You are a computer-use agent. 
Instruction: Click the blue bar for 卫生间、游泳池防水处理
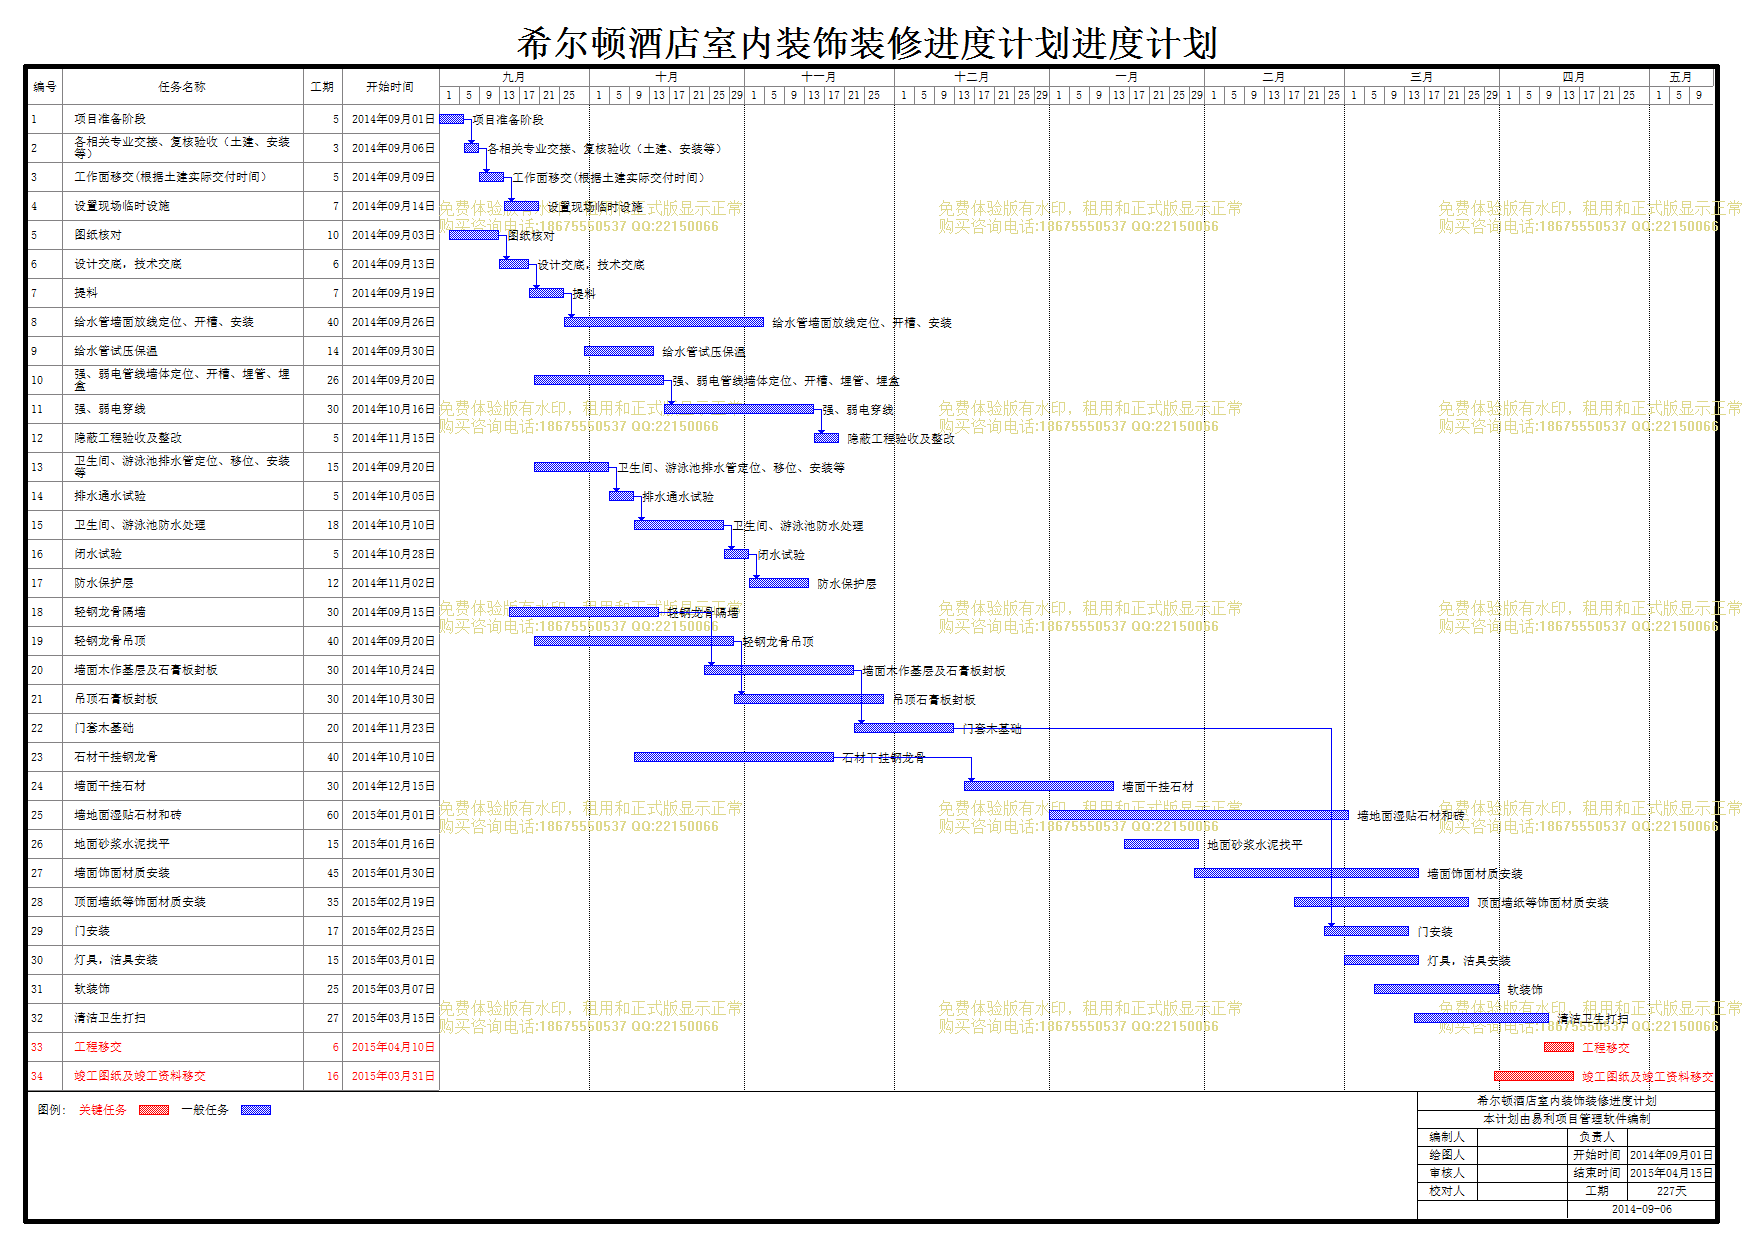(x=679, y=525)
